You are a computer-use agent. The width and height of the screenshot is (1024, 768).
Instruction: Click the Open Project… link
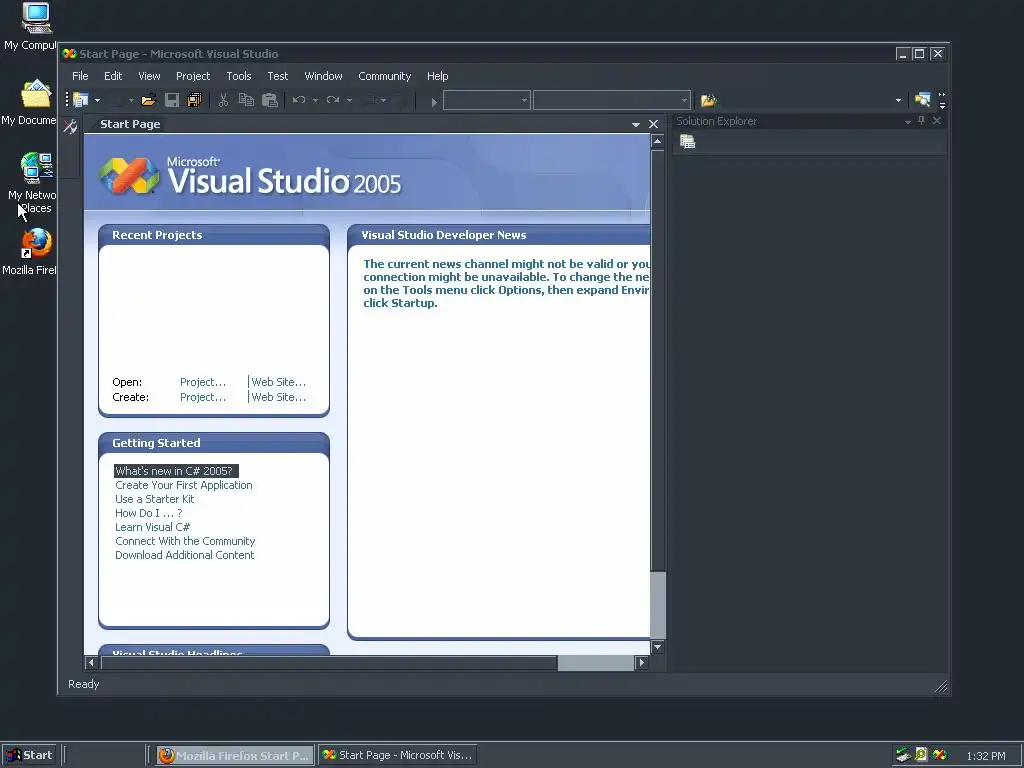point(203,382)
